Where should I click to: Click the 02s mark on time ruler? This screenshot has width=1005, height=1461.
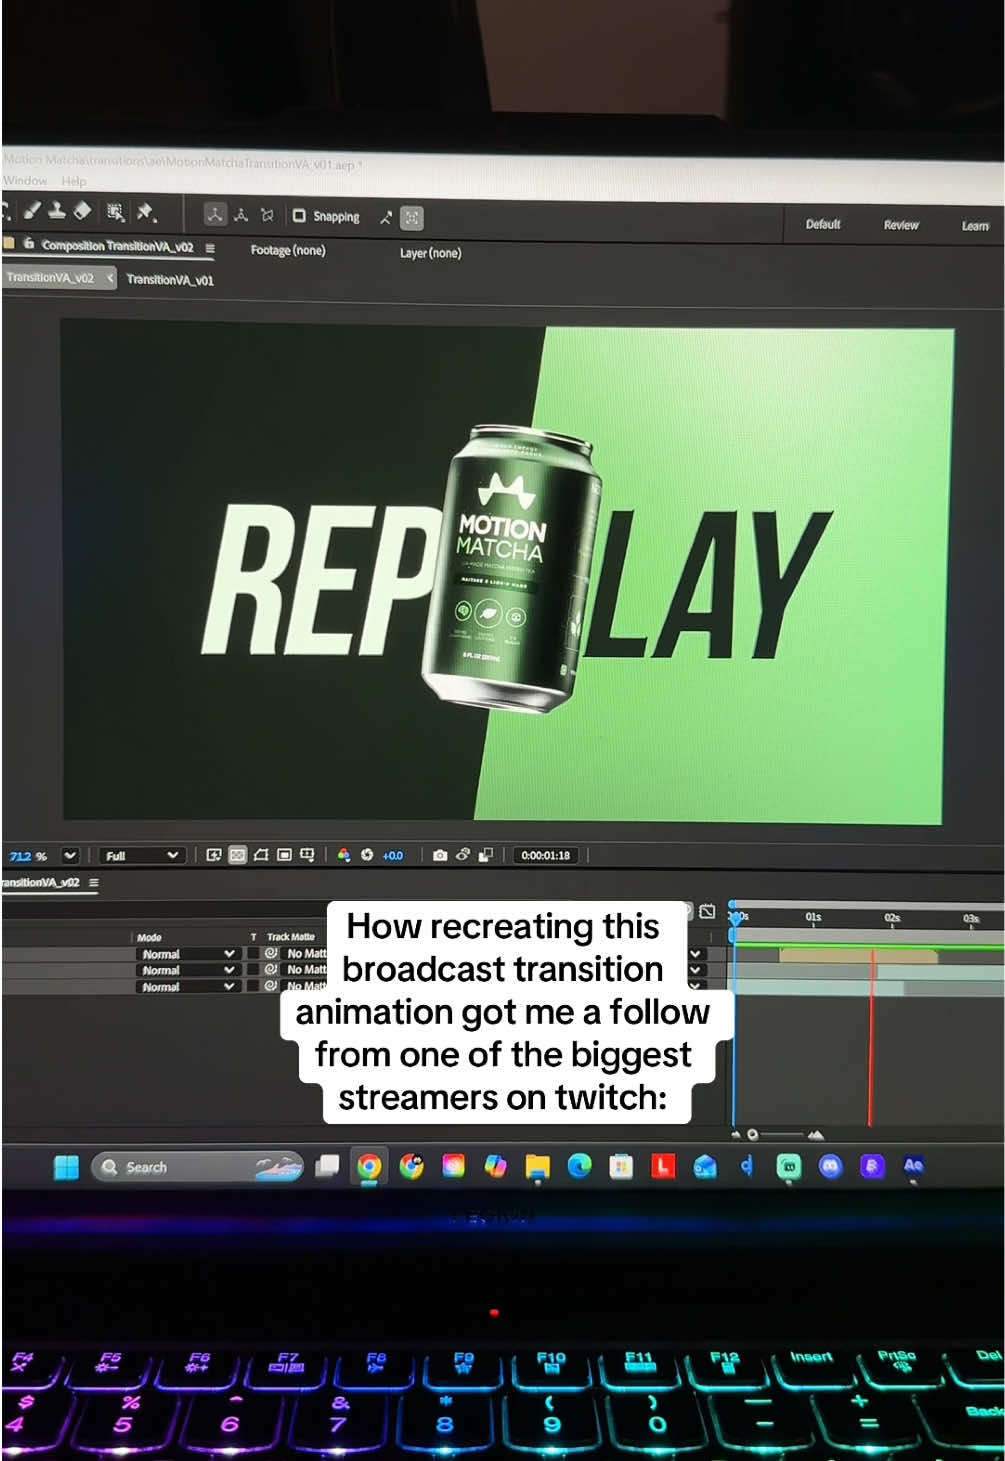coord(892,918)
